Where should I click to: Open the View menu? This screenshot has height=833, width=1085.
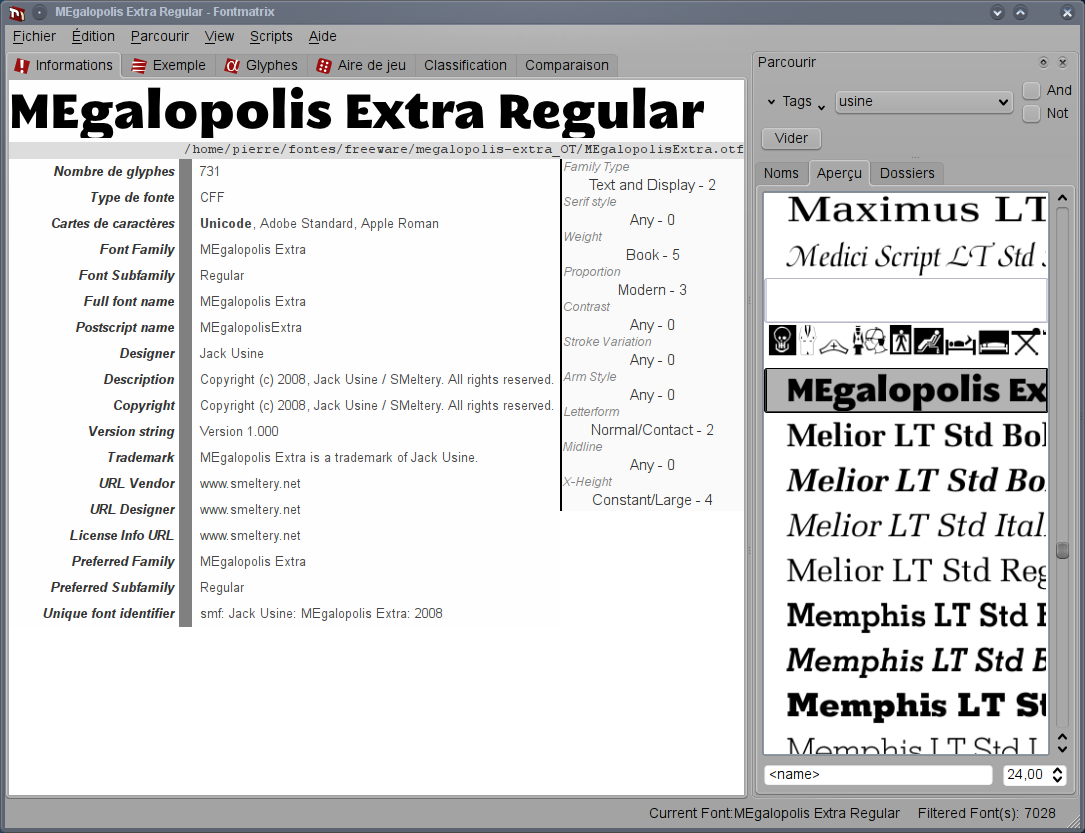click(x=219, y=36)
